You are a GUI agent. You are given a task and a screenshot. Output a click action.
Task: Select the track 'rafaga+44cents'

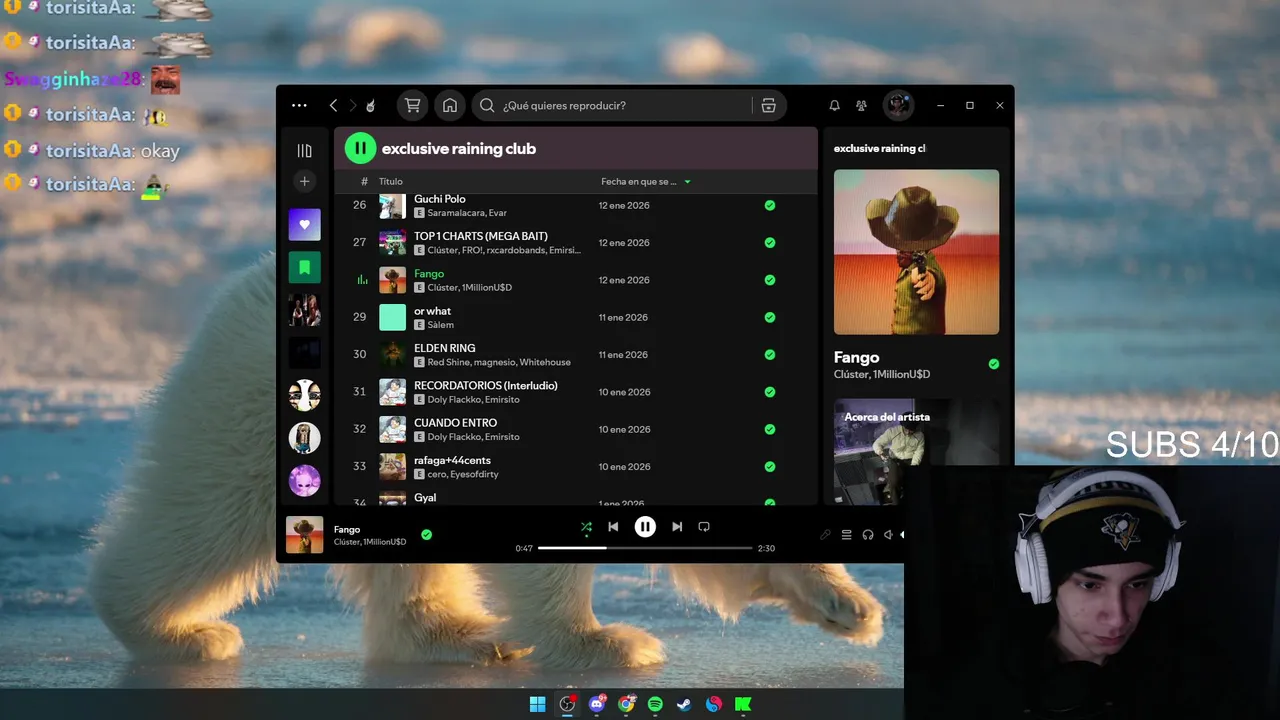click(452, 460)
